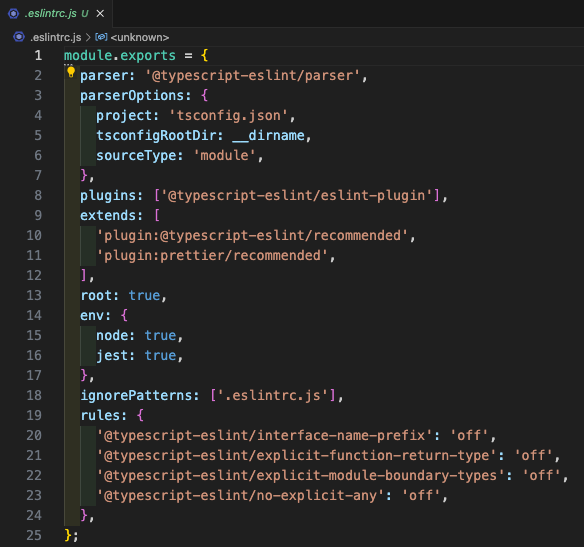Click 'interface-name-prefix' rule on line 20
584x547 pixels.
click(264, 435)
